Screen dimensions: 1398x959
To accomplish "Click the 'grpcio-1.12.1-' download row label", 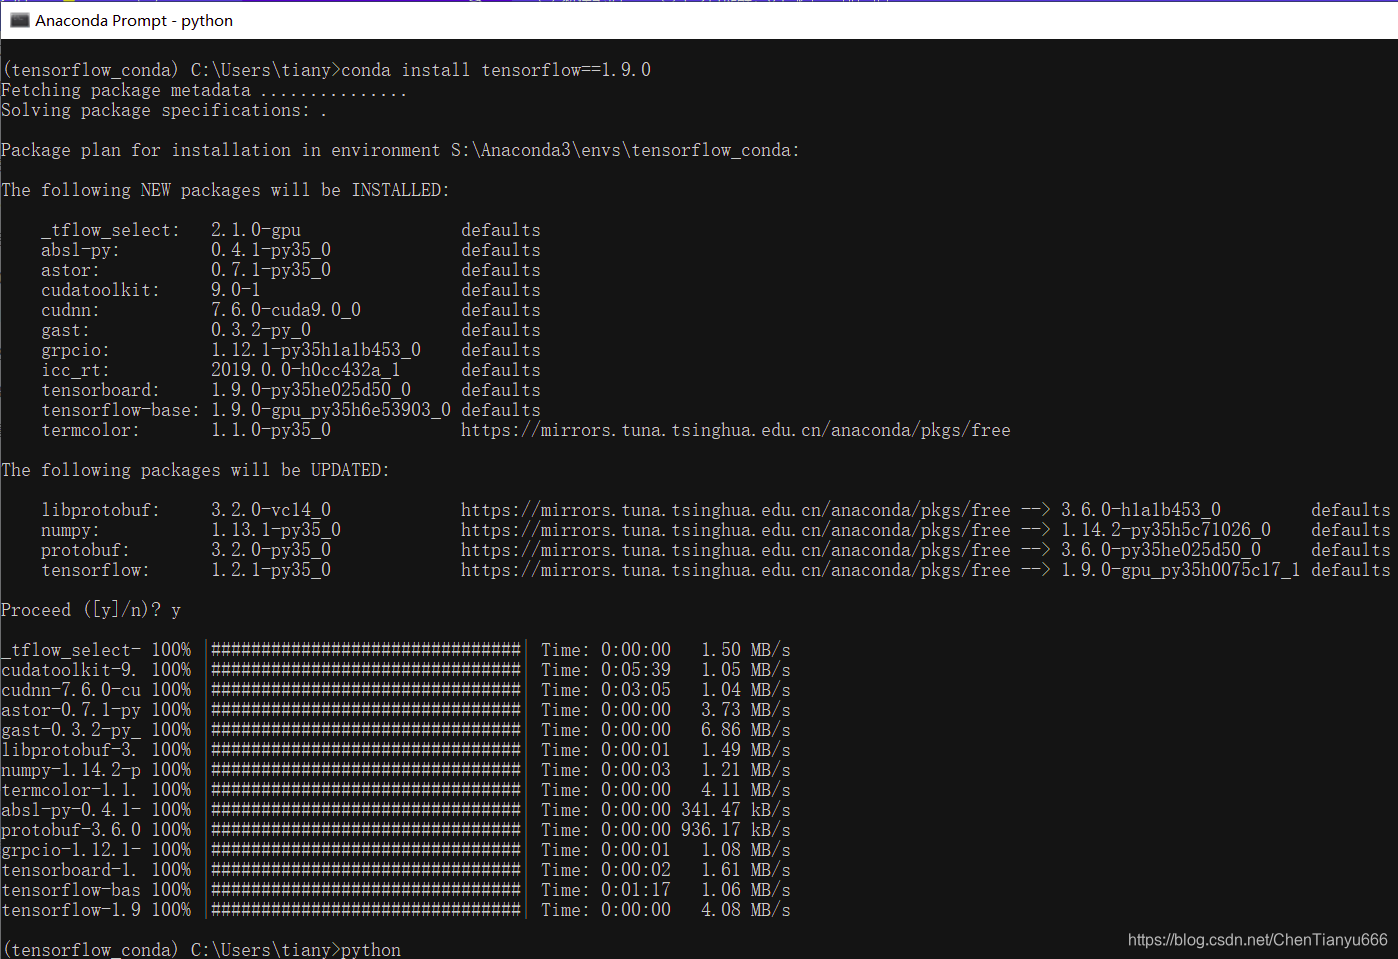I will point(70,850).
